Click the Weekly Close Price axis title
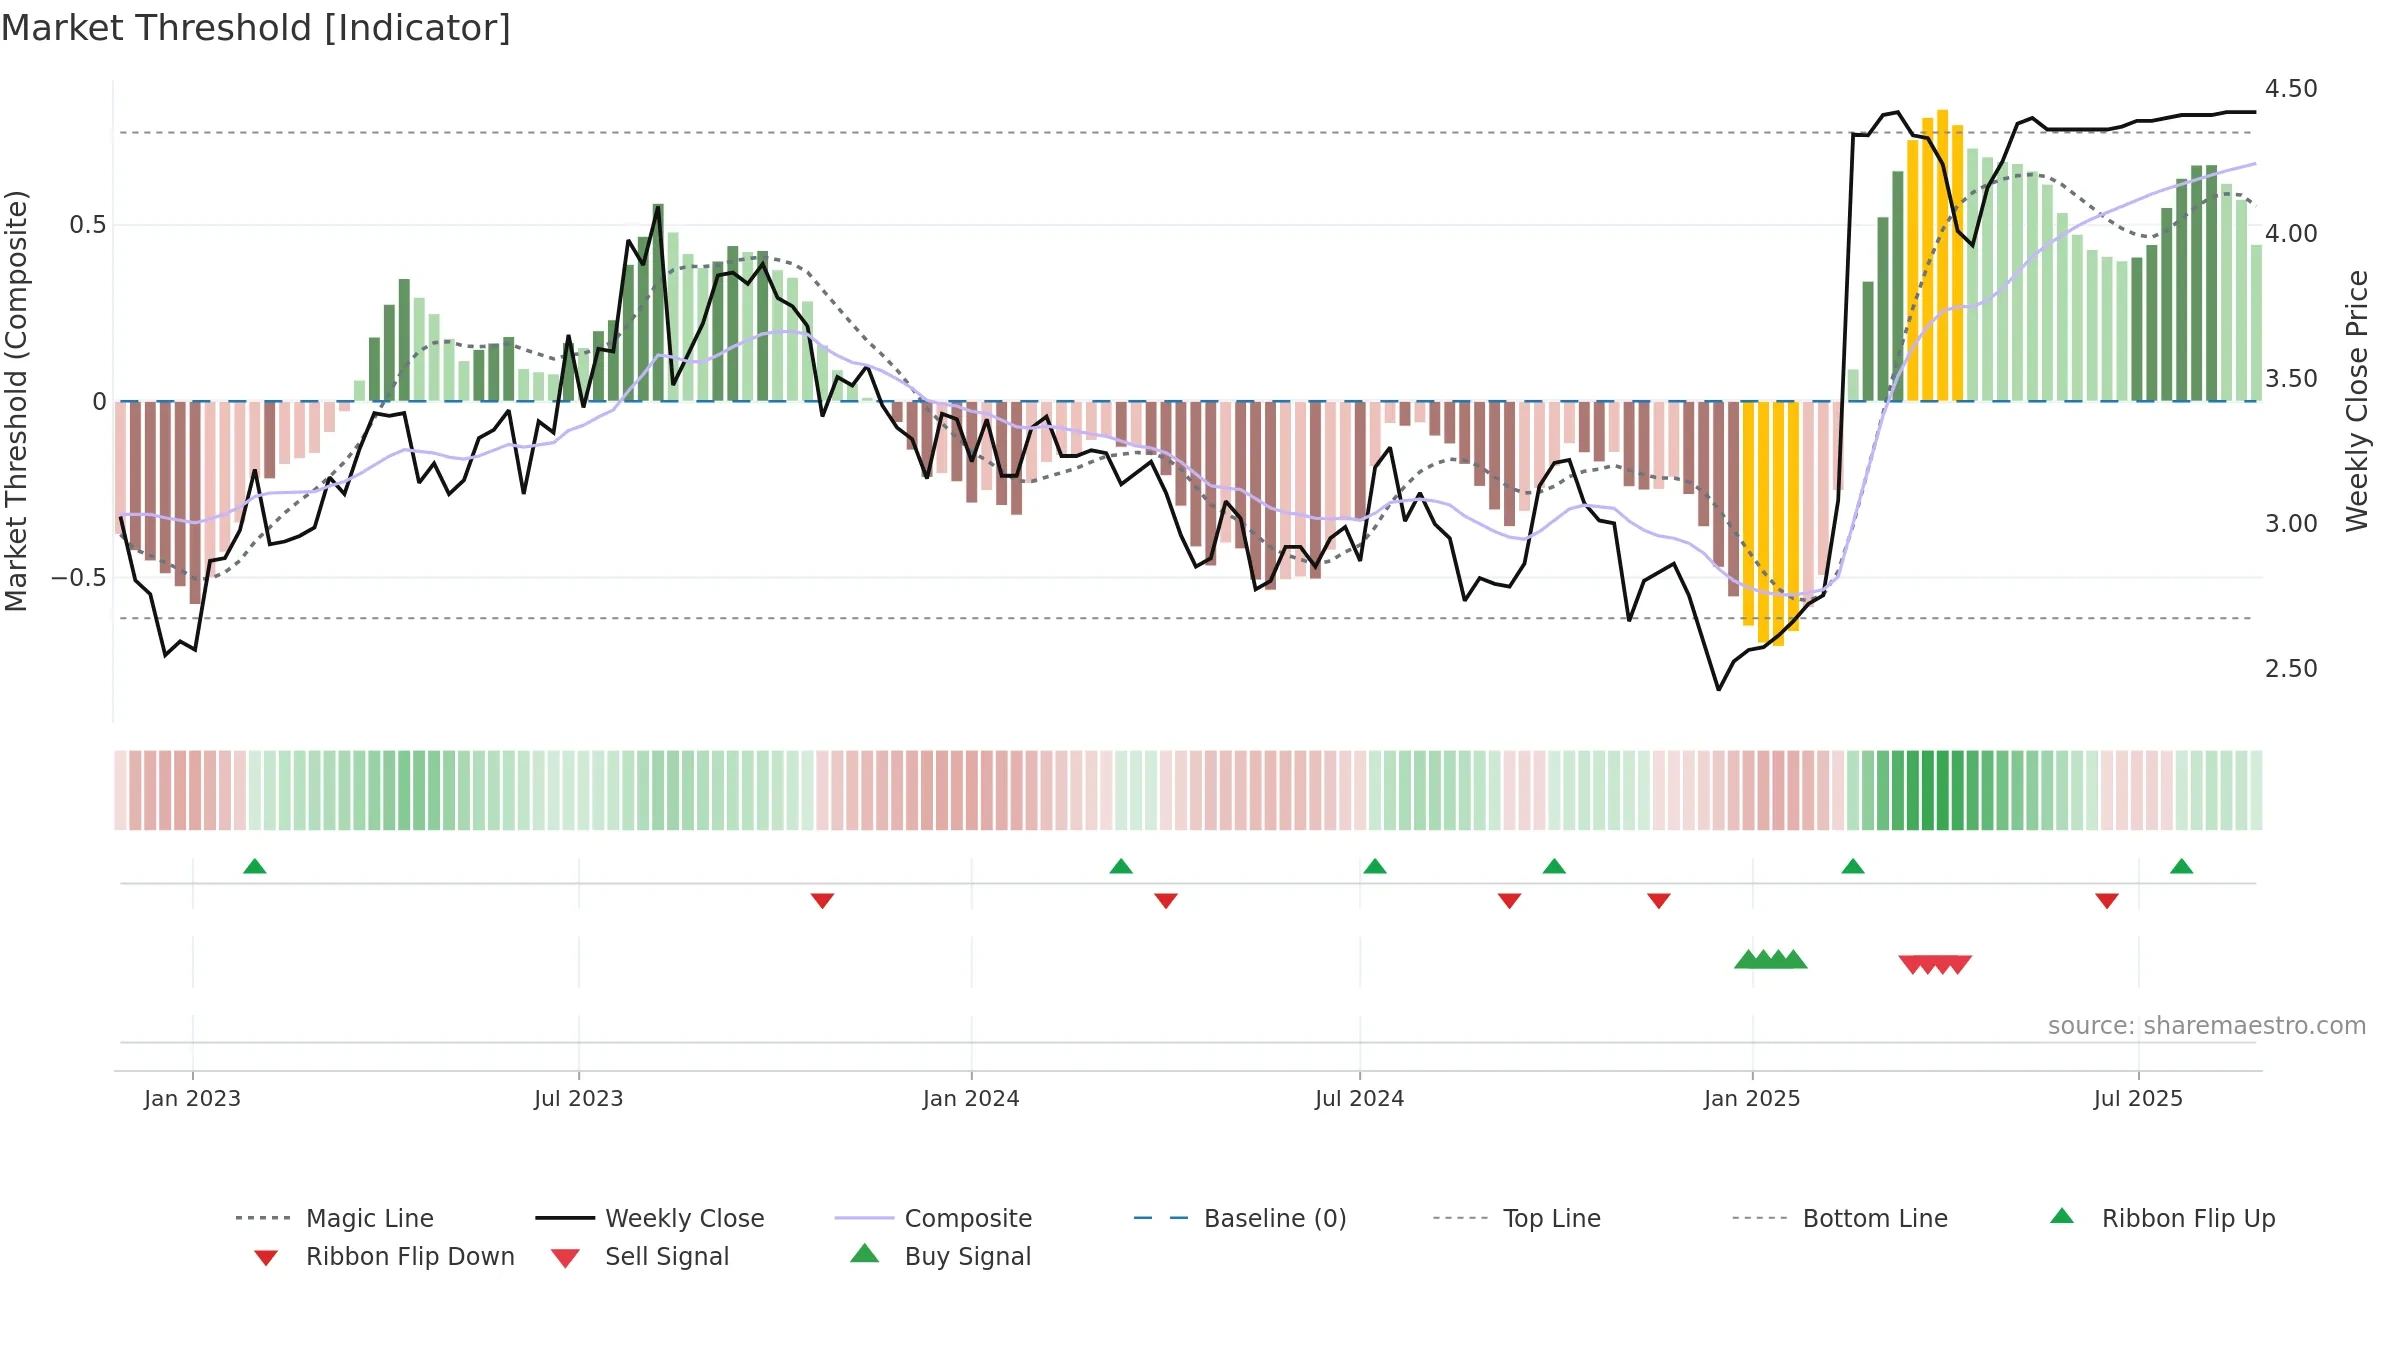The image size is (2400, 1350). point(2357,401)
